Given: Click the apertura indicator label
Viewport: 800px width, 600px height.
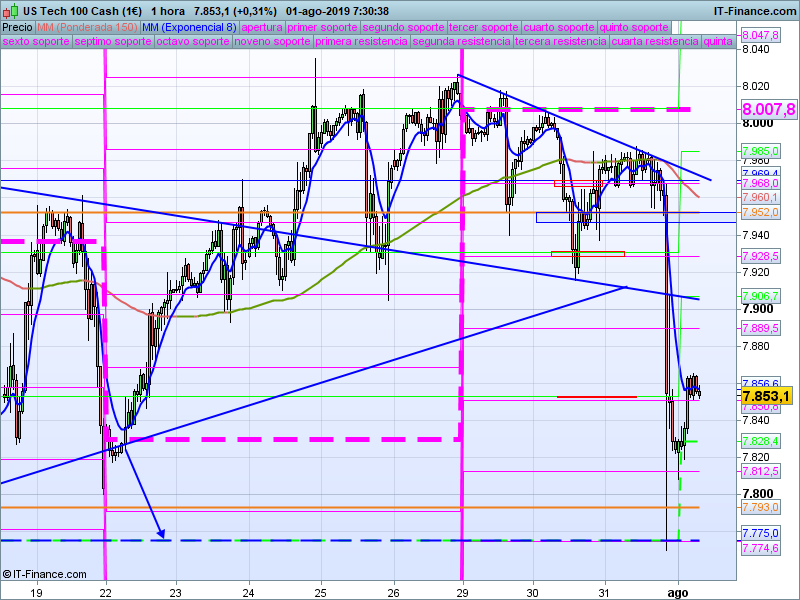Looking at the screenshot, I should [262, 28].
